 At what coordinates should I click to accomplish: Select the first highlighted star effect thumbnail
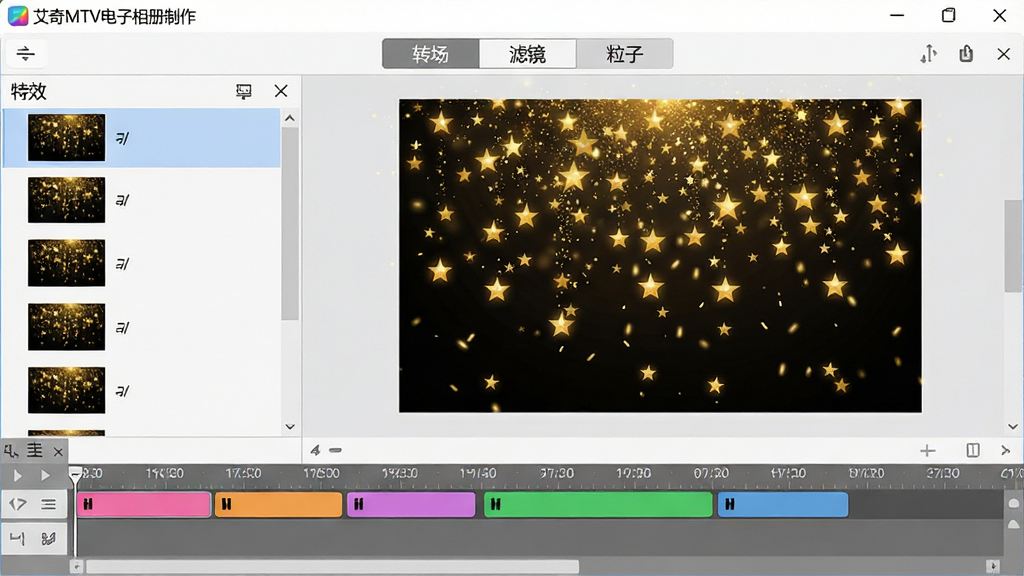66,137
